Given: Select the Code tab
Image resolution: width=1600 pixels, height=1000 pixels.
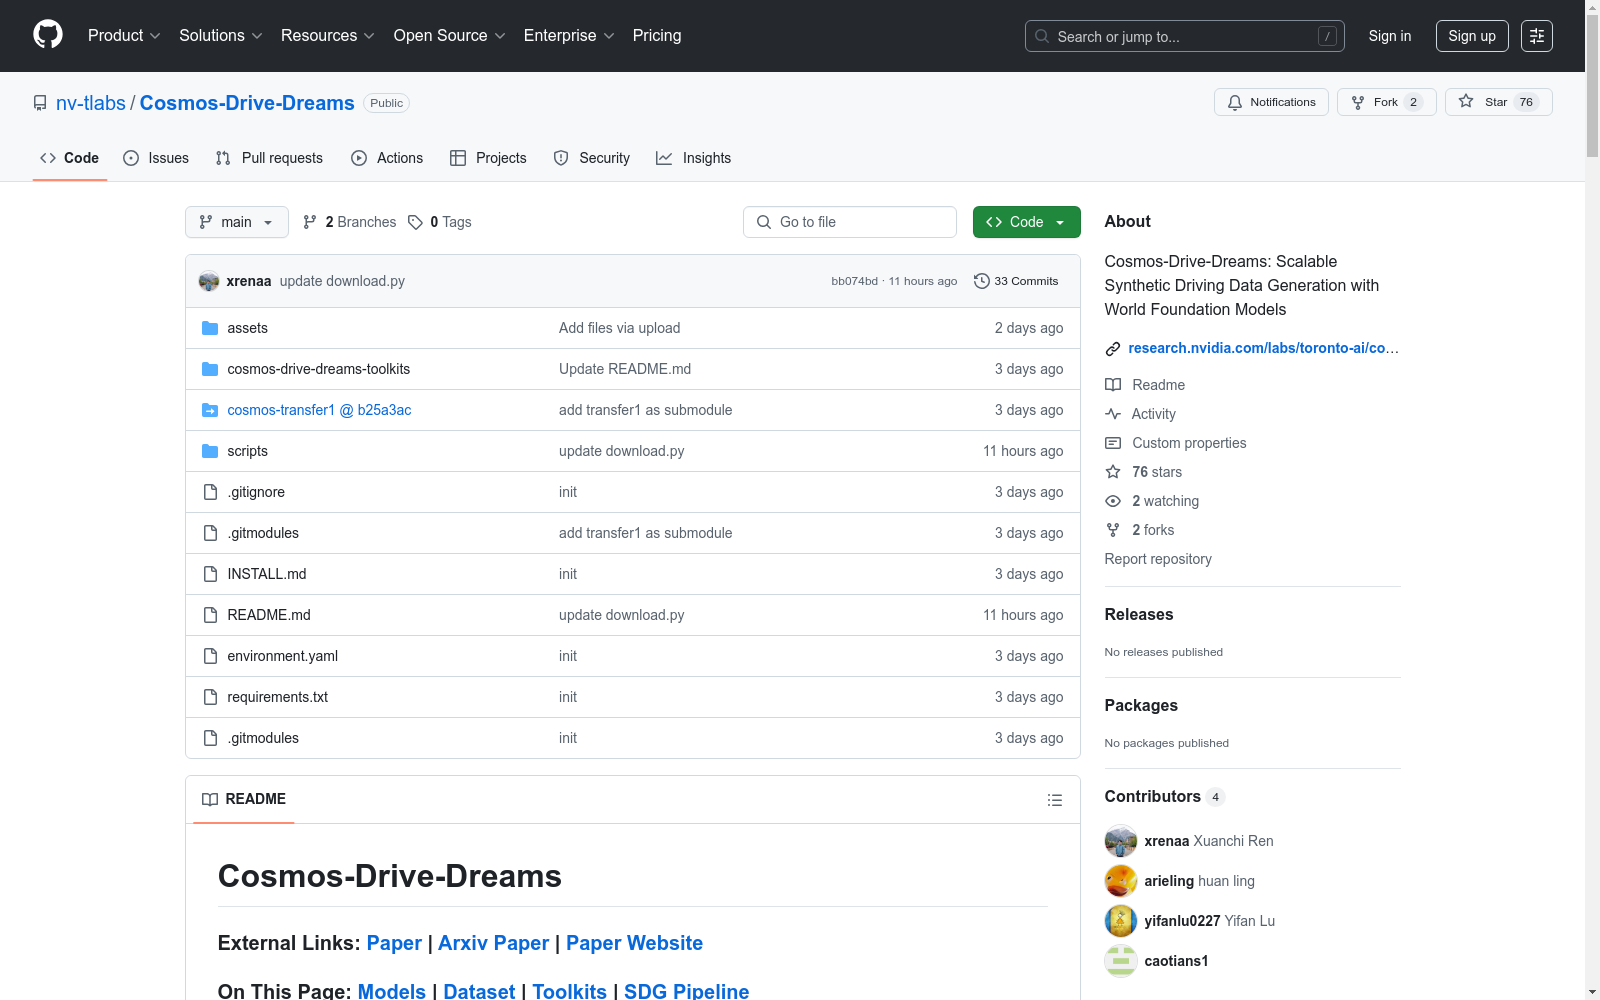Looking at the screenshot, I should pyautogui.click(x=70, y=158).
